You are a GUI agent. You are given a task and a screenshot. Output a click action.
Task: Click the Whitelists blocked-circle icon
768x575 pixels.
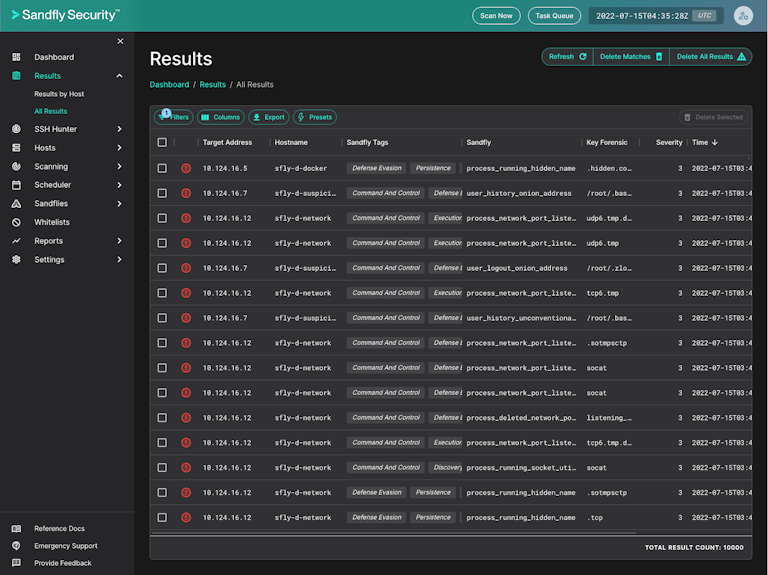pyautogui.click(x=16, y=222)
